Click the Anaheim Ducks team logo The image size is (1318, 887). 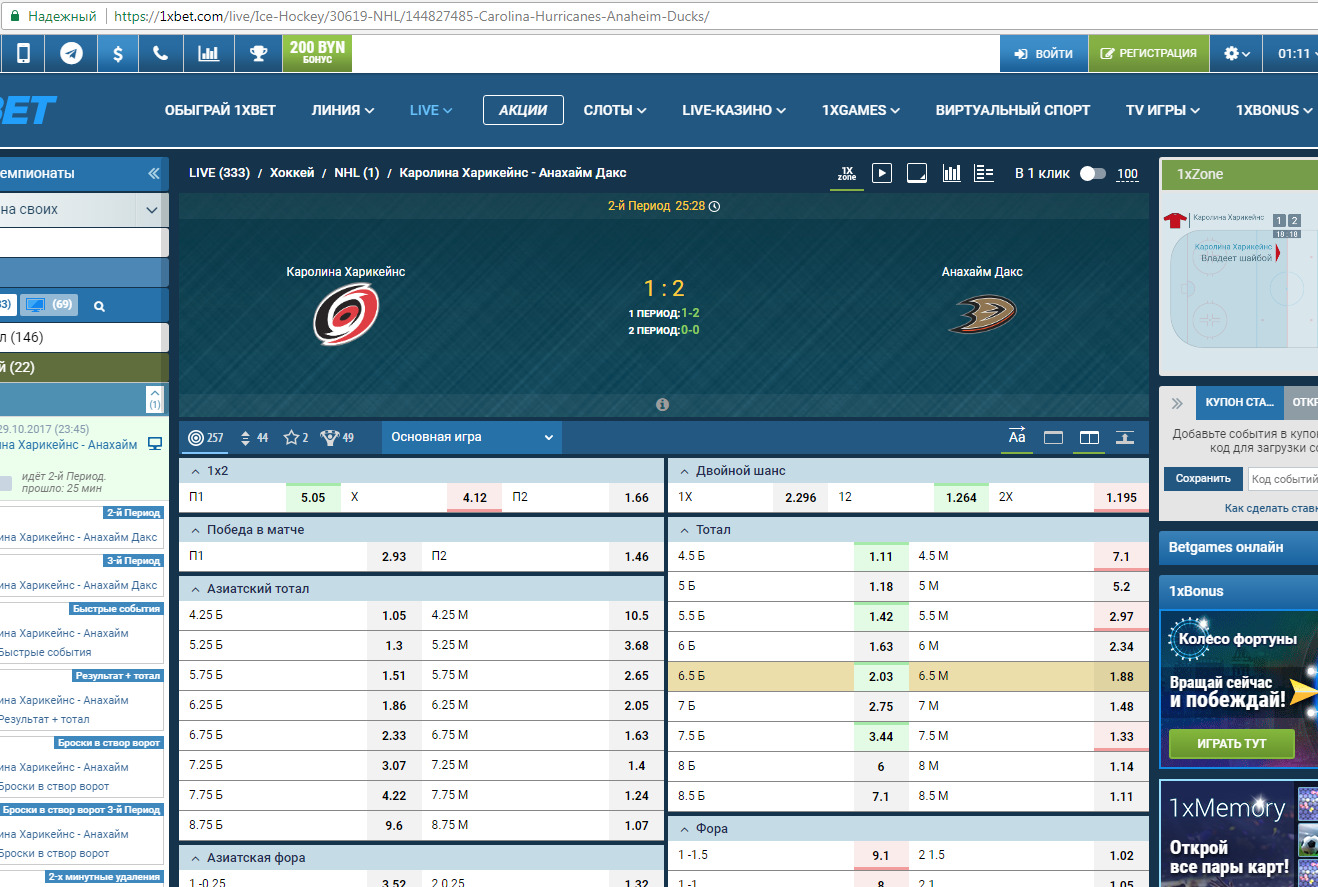(x=982, y=314)
